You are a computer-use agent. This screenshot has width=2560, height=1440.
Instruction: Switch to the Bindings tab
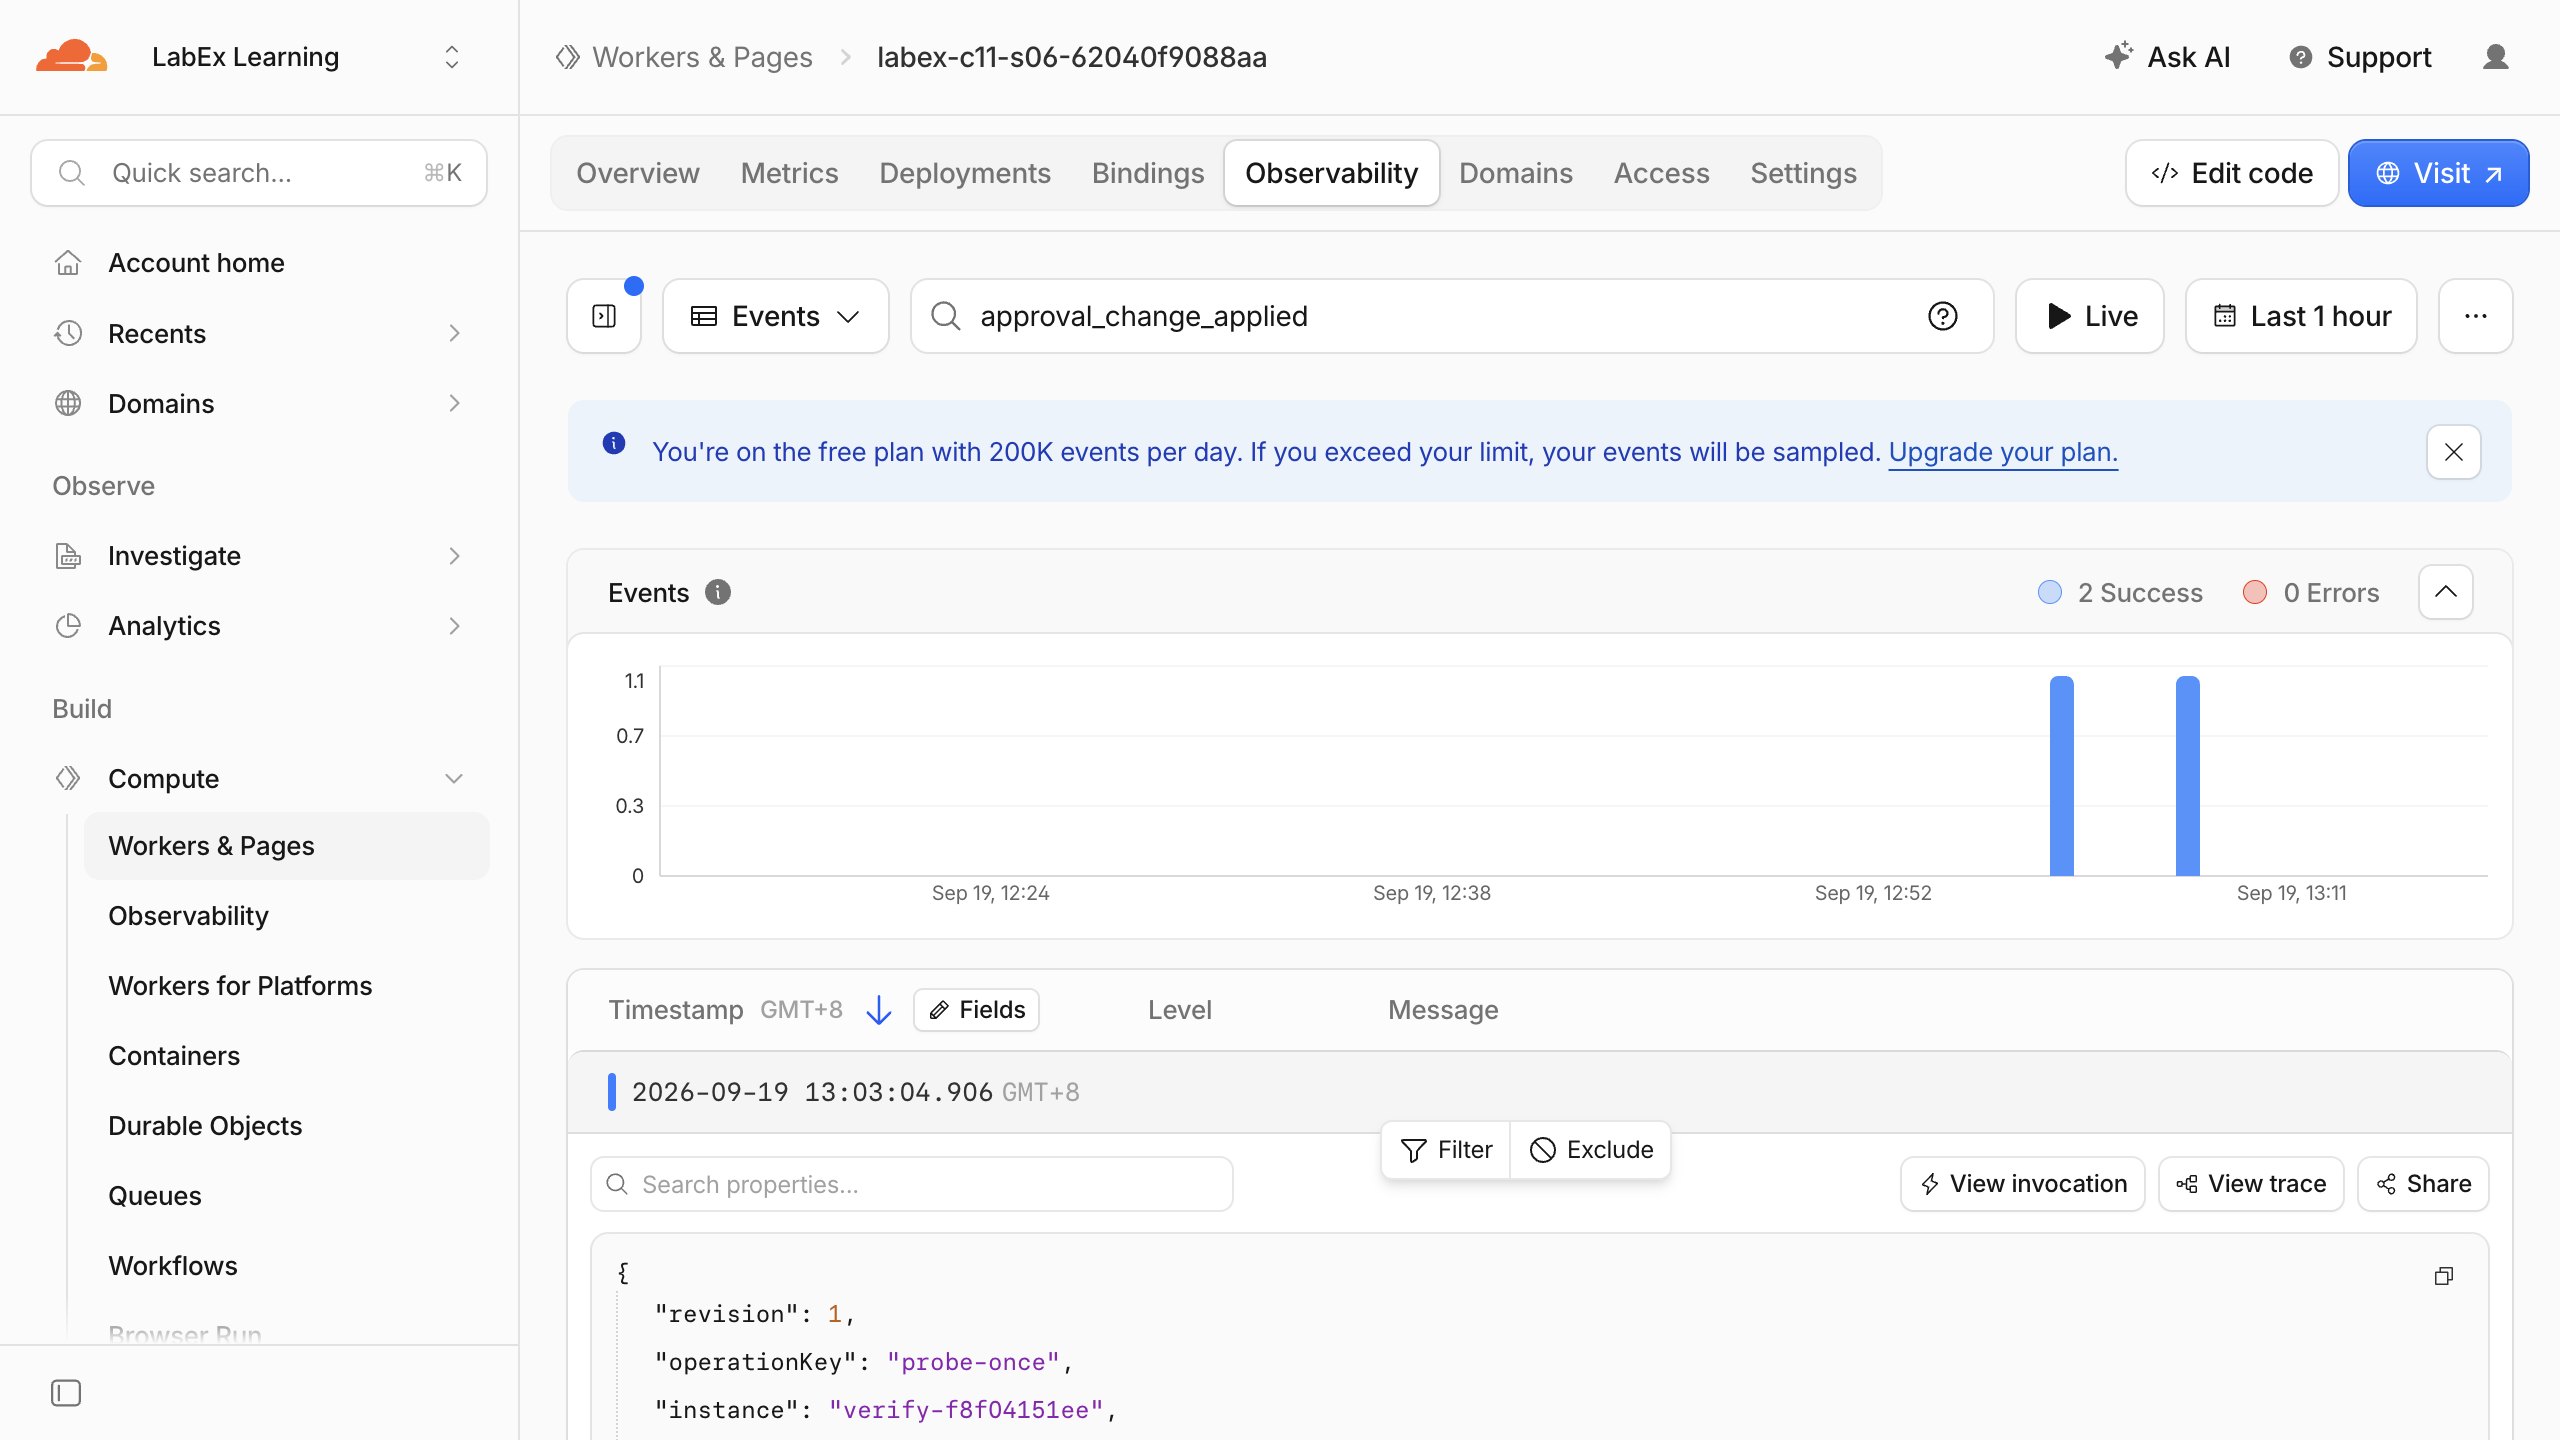pos(1148,173)
